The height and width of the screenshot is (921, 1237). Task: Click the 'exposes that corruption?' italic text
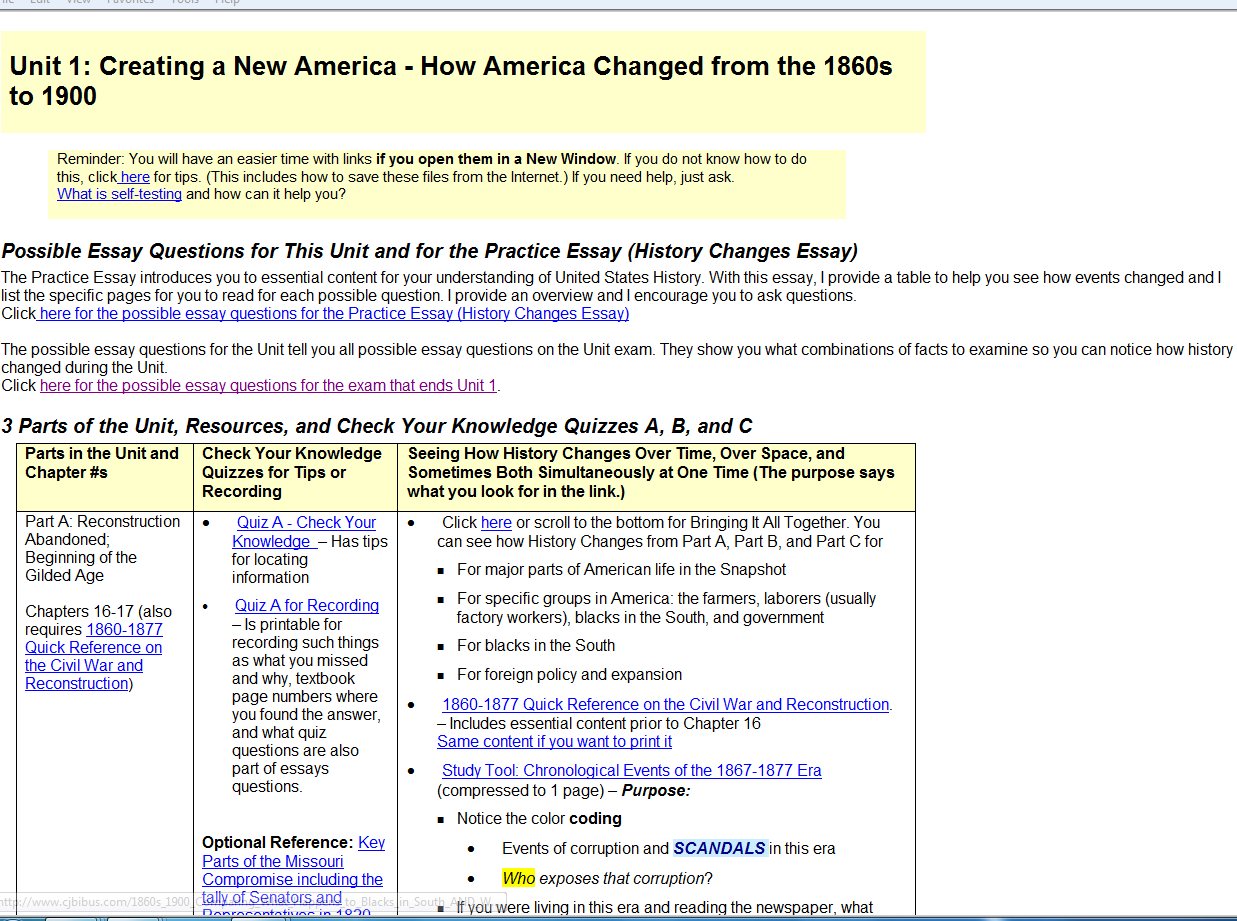point(626,878)
